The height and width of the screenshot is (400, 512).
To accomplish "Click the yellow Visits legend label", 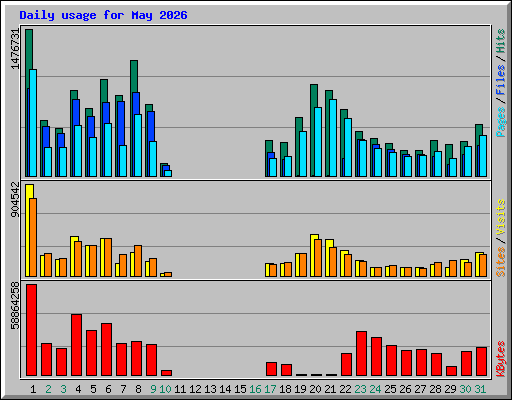I will click(500, 217).
